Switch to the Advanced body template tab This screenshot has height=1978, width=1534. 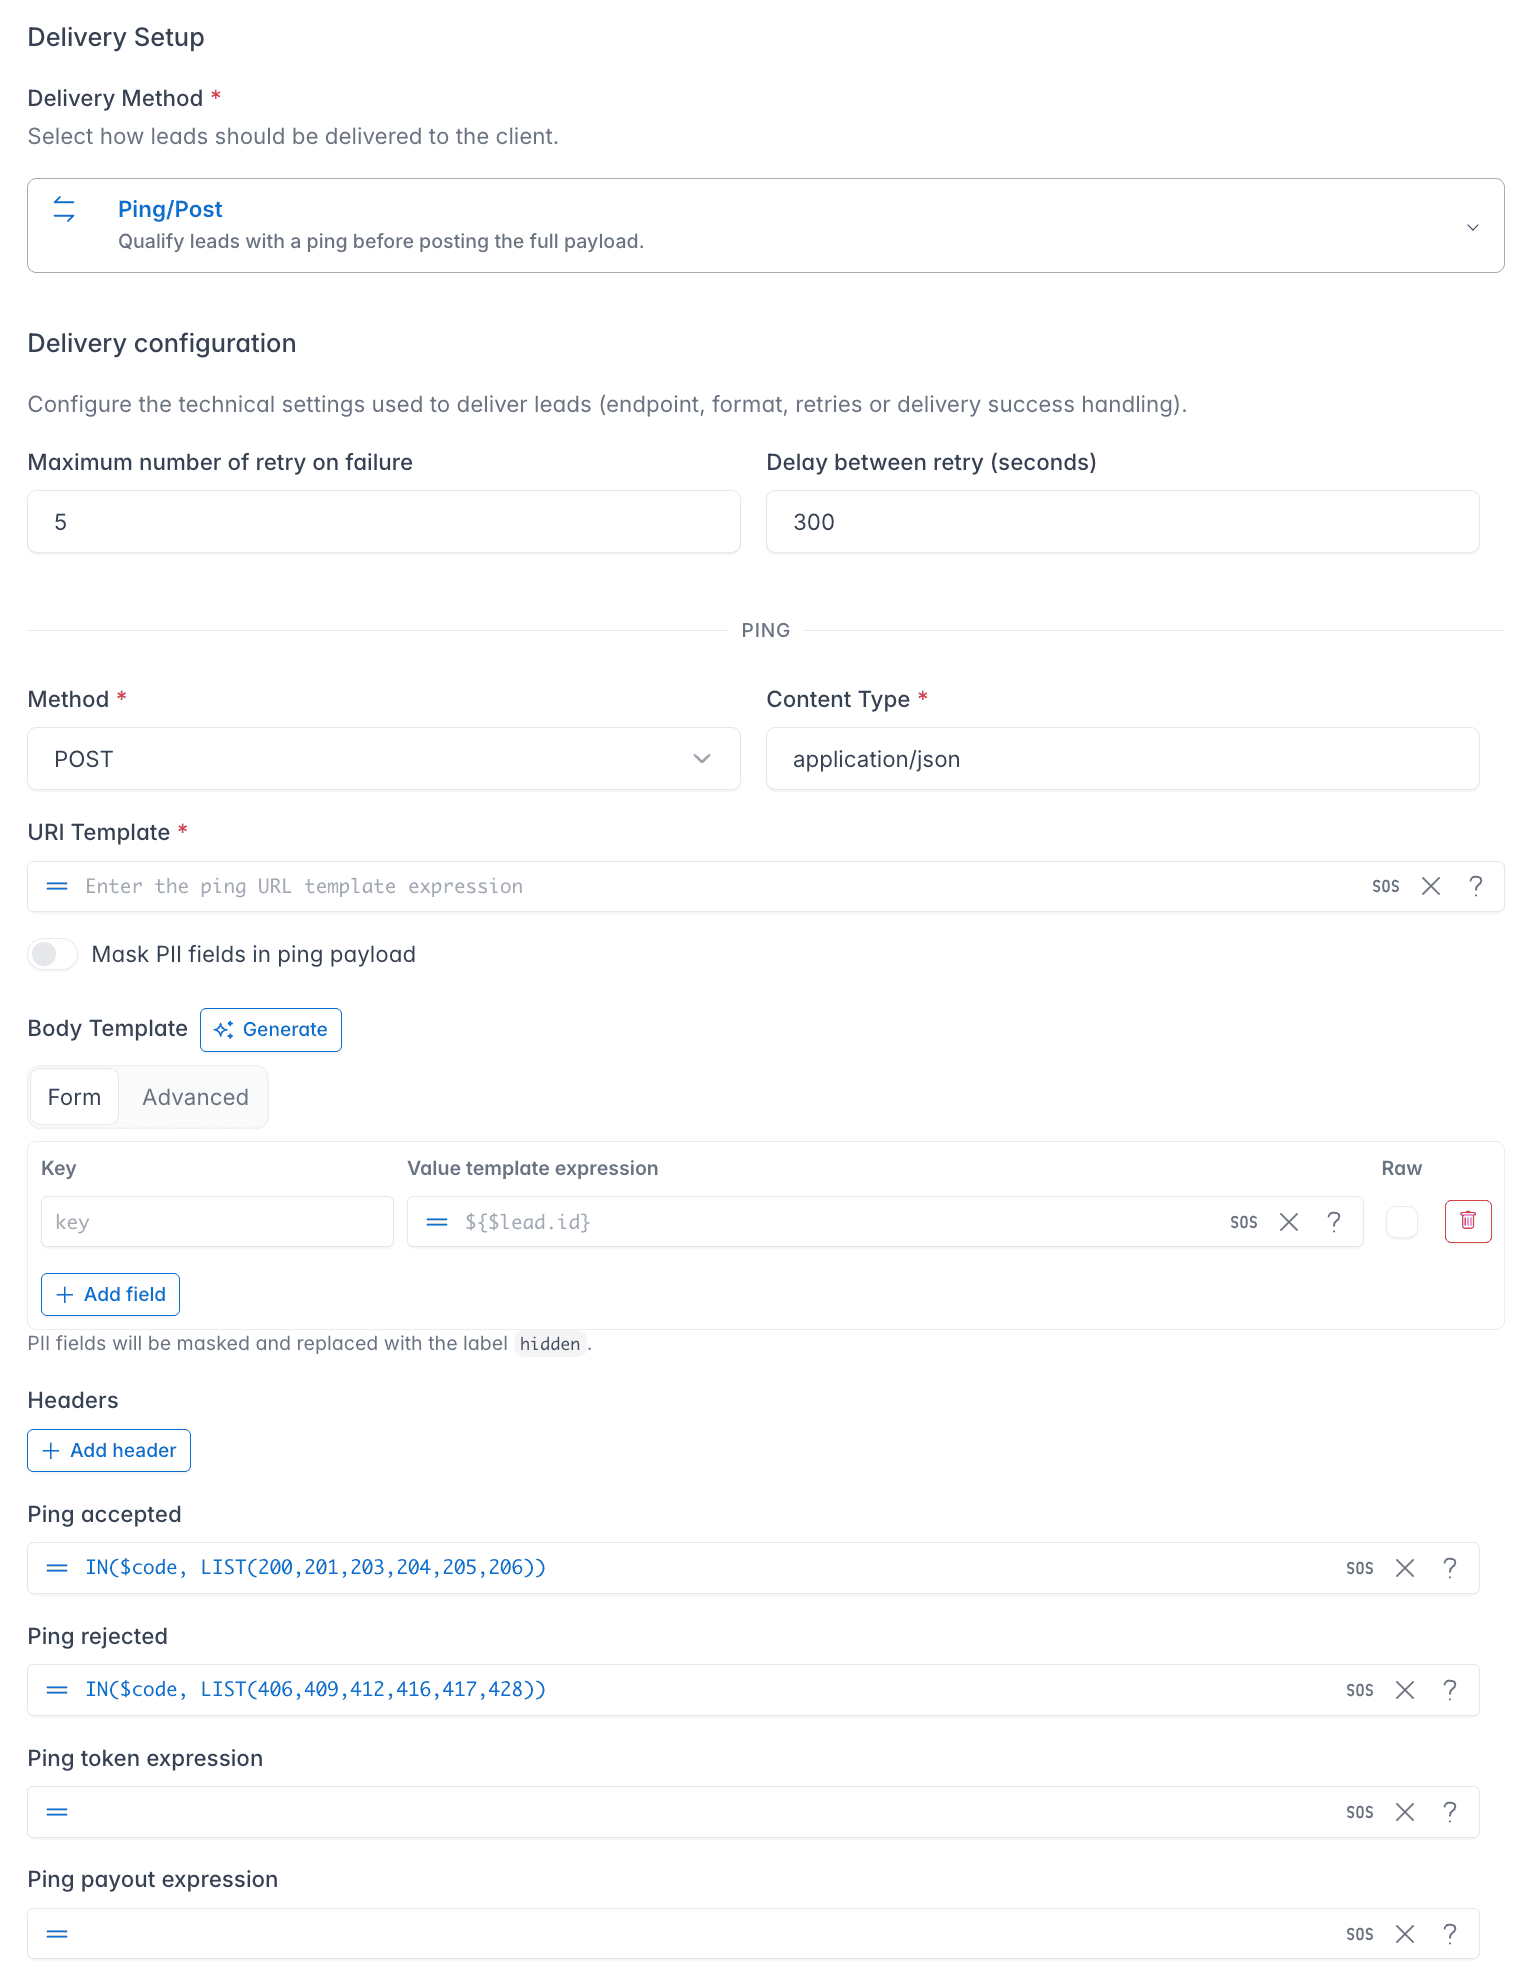click(195, 1097)
